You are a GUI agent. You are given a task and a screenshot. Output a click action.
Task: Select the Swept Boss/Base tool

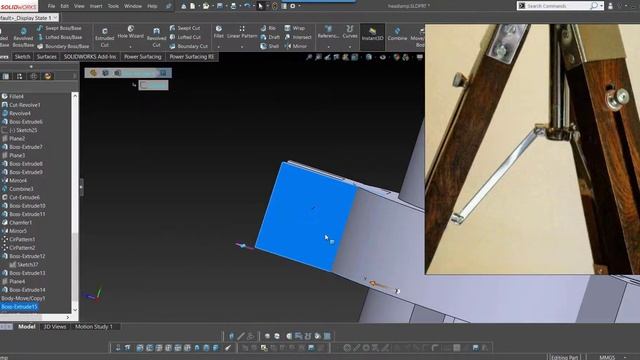(59, 28)
